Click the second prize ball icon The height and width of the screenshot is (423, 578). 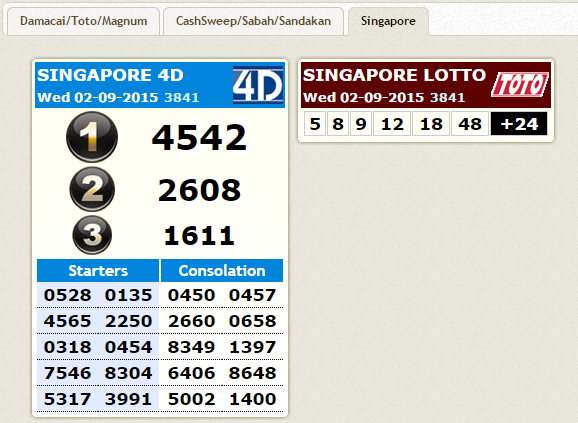pyautogui.click(x=92, y=189)
